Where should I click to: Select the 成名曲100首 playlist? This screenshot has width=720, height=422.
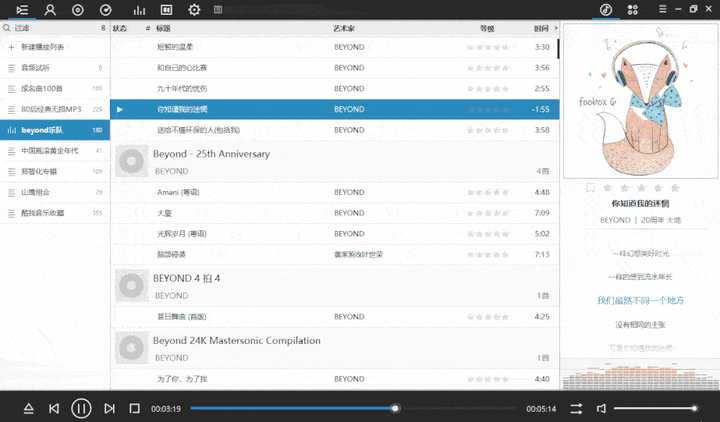click(55, 88)
